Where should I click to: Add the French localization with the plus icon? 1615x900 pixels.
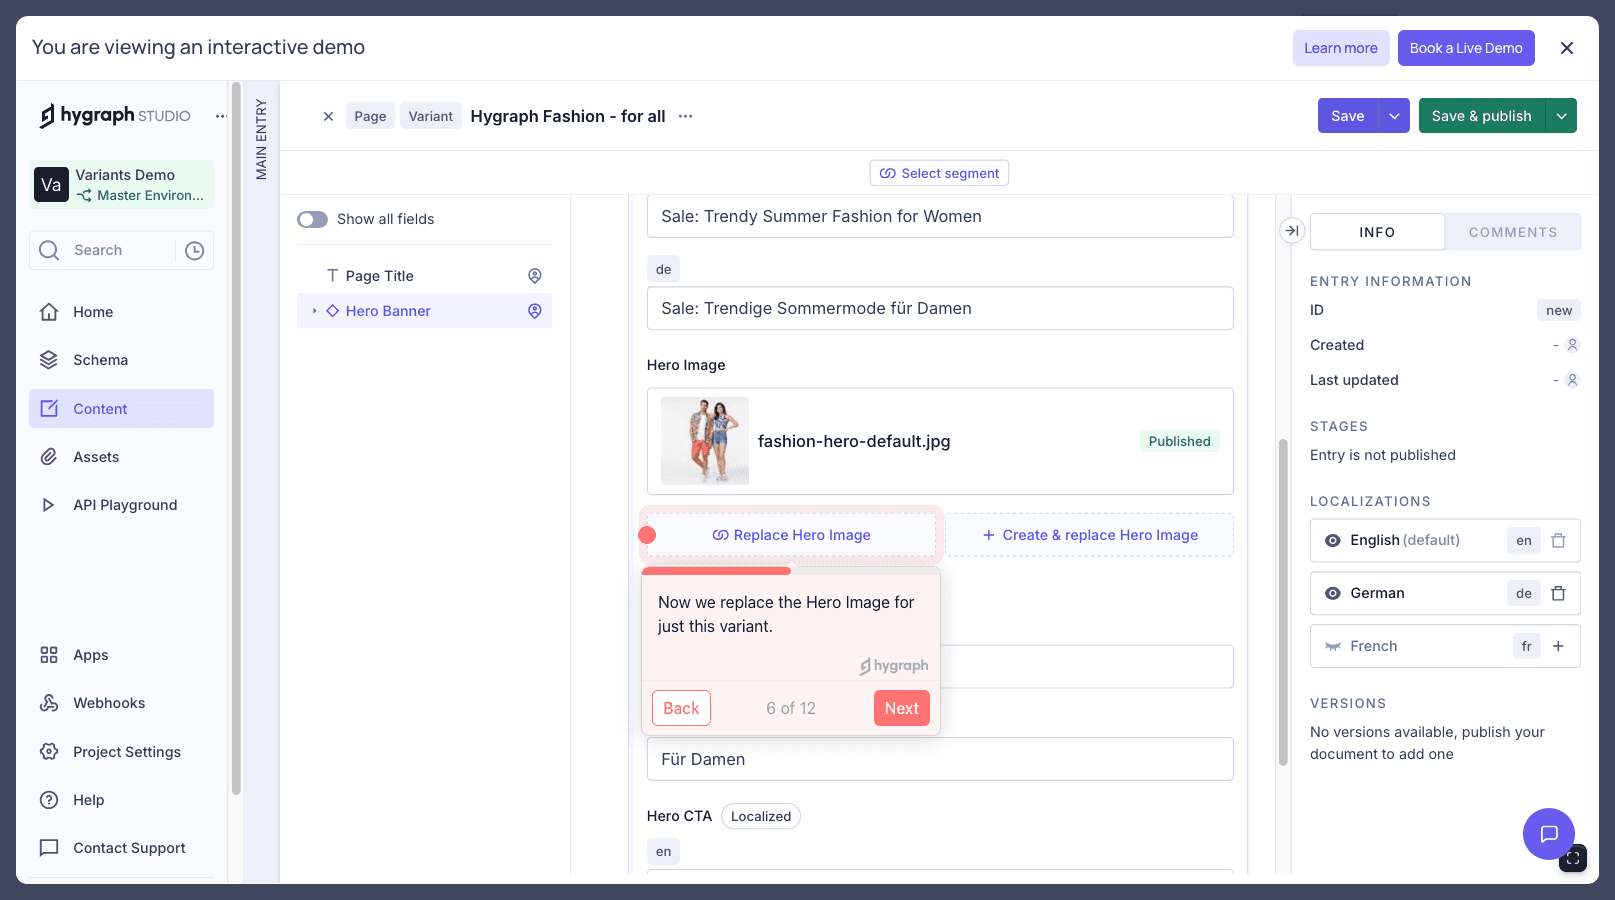(1558, 646)
